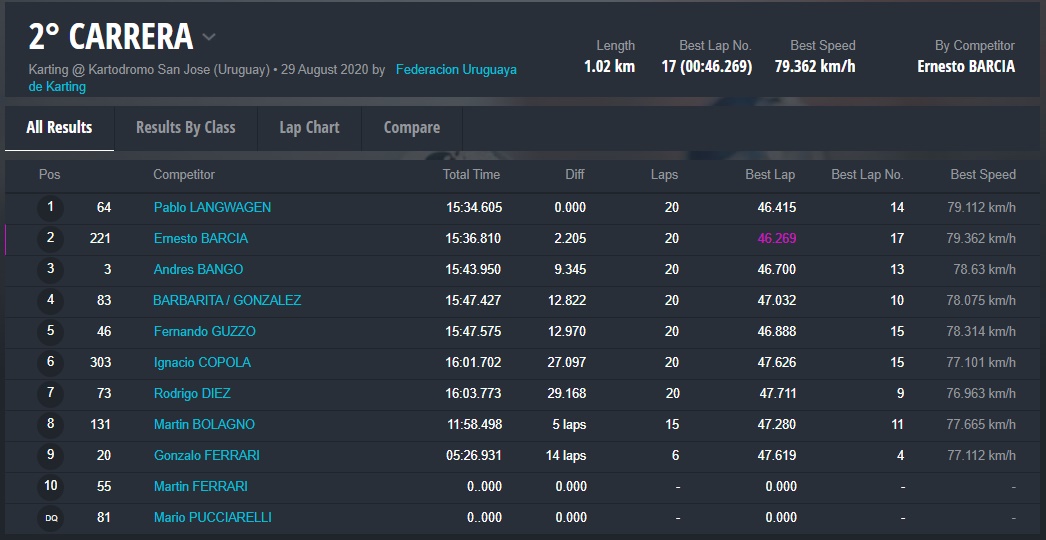This screenshot has height=540, width=1046.
Task: Select the Compare tab
Action: pos(411,128)
